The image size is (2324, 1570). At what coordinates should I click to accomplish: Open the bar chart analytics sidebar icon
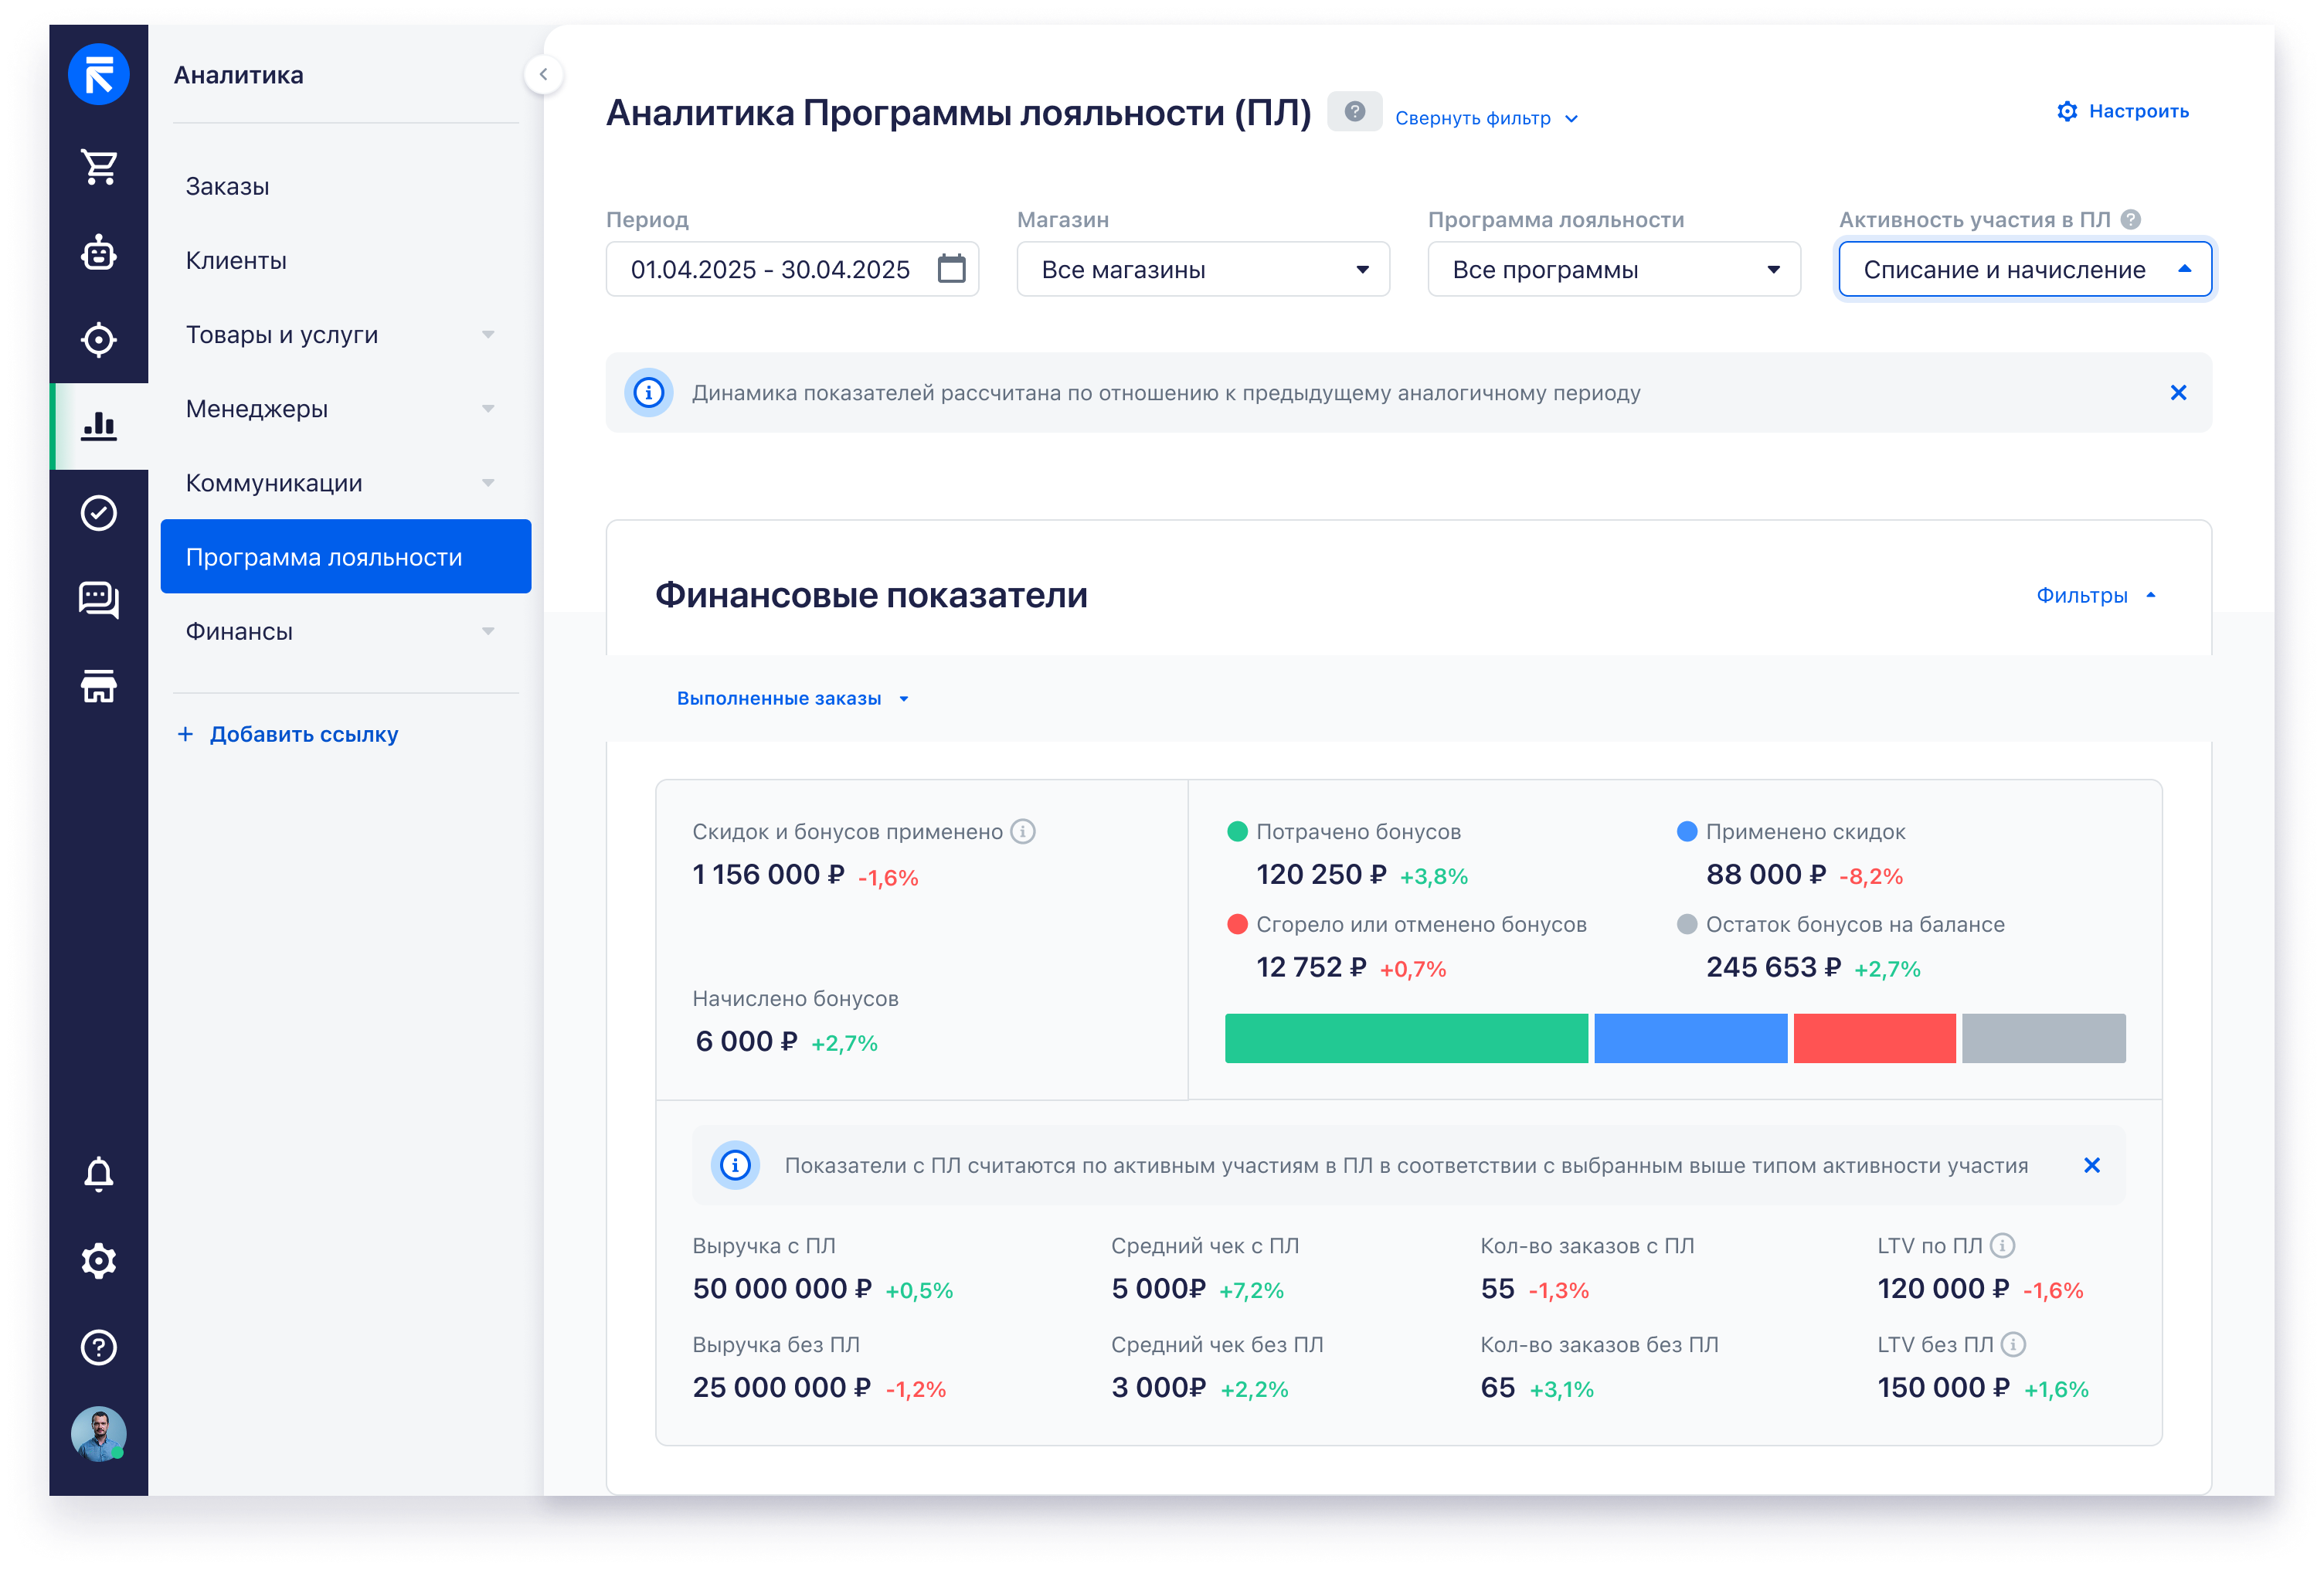(98, 427)
